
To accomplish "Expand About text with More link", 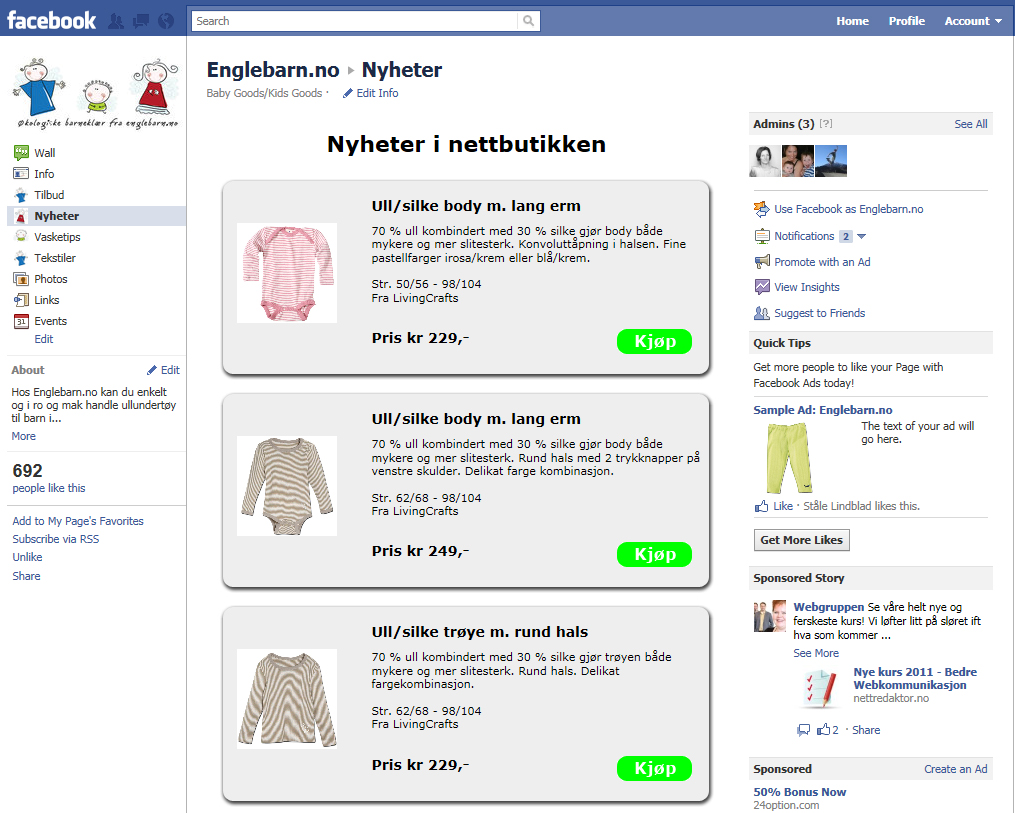I will (23, 436).
